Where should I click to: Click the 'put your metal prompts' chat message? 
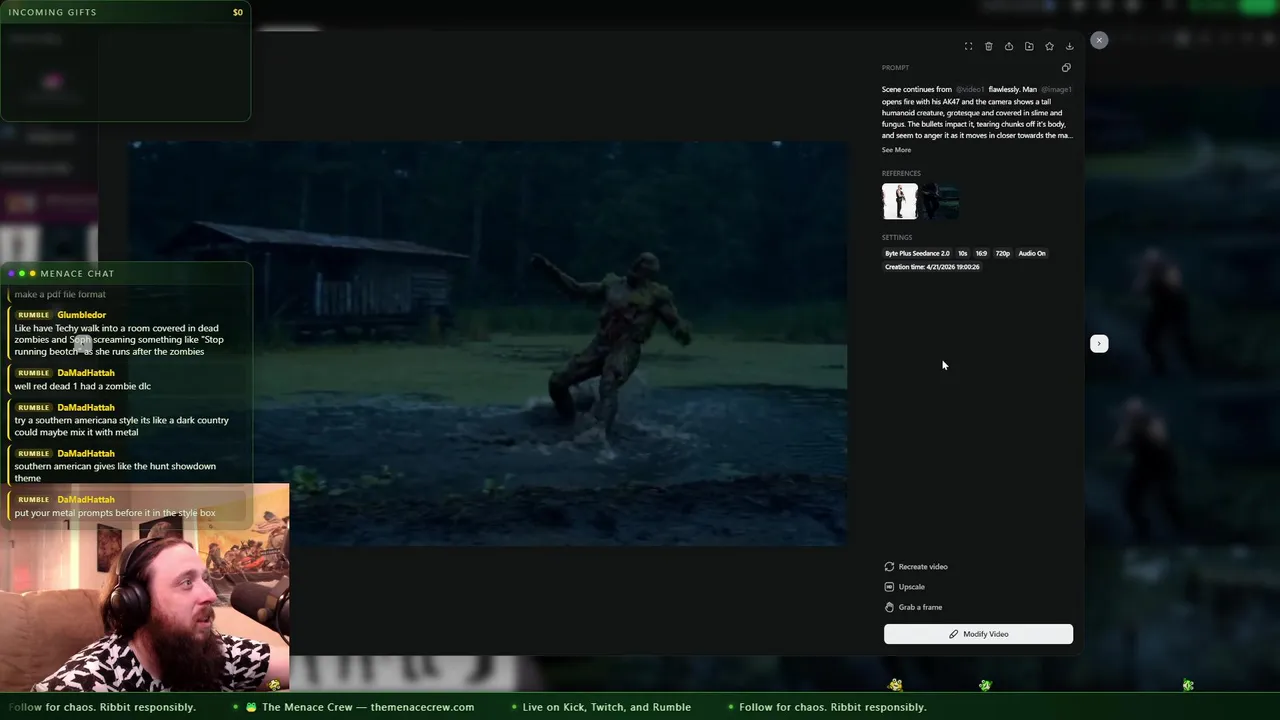tap(115, 513)
